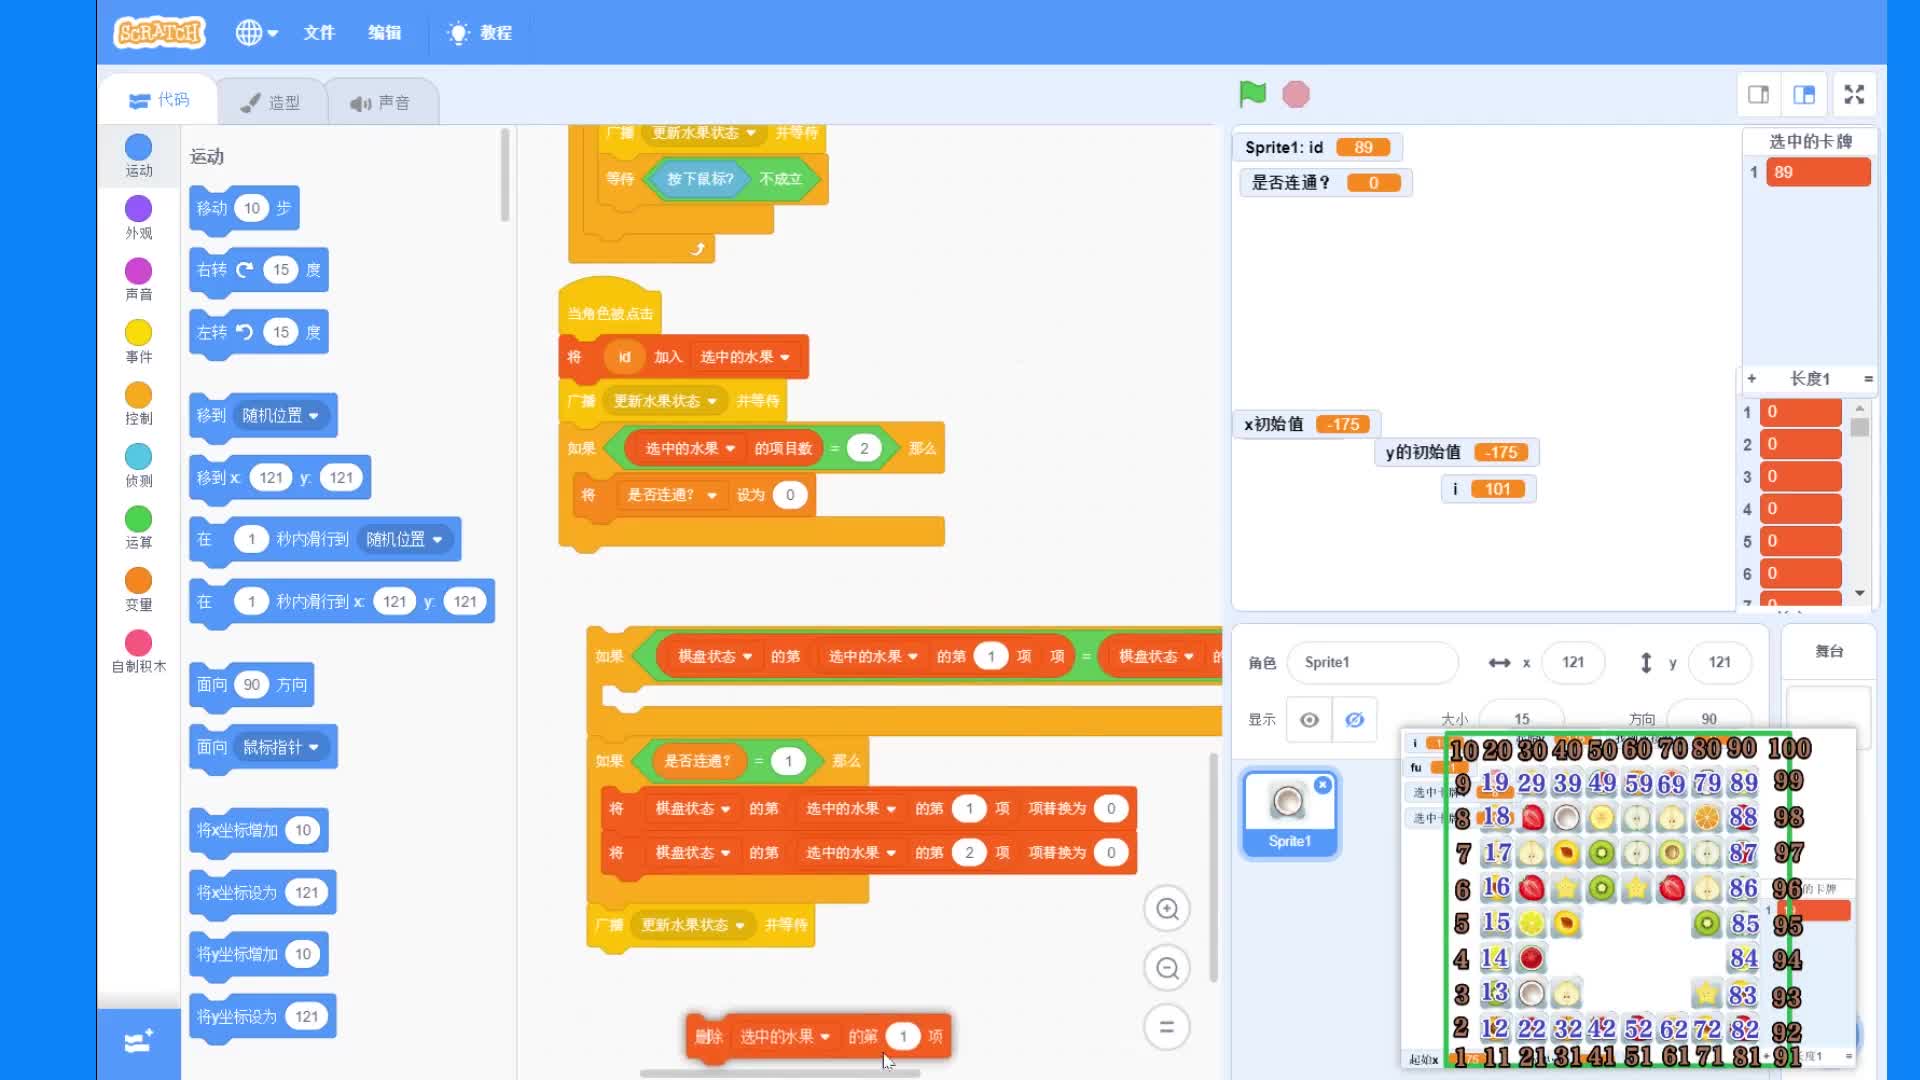
Task: Switch to the 声音 sounds tab
Action: tap(380, 102)
